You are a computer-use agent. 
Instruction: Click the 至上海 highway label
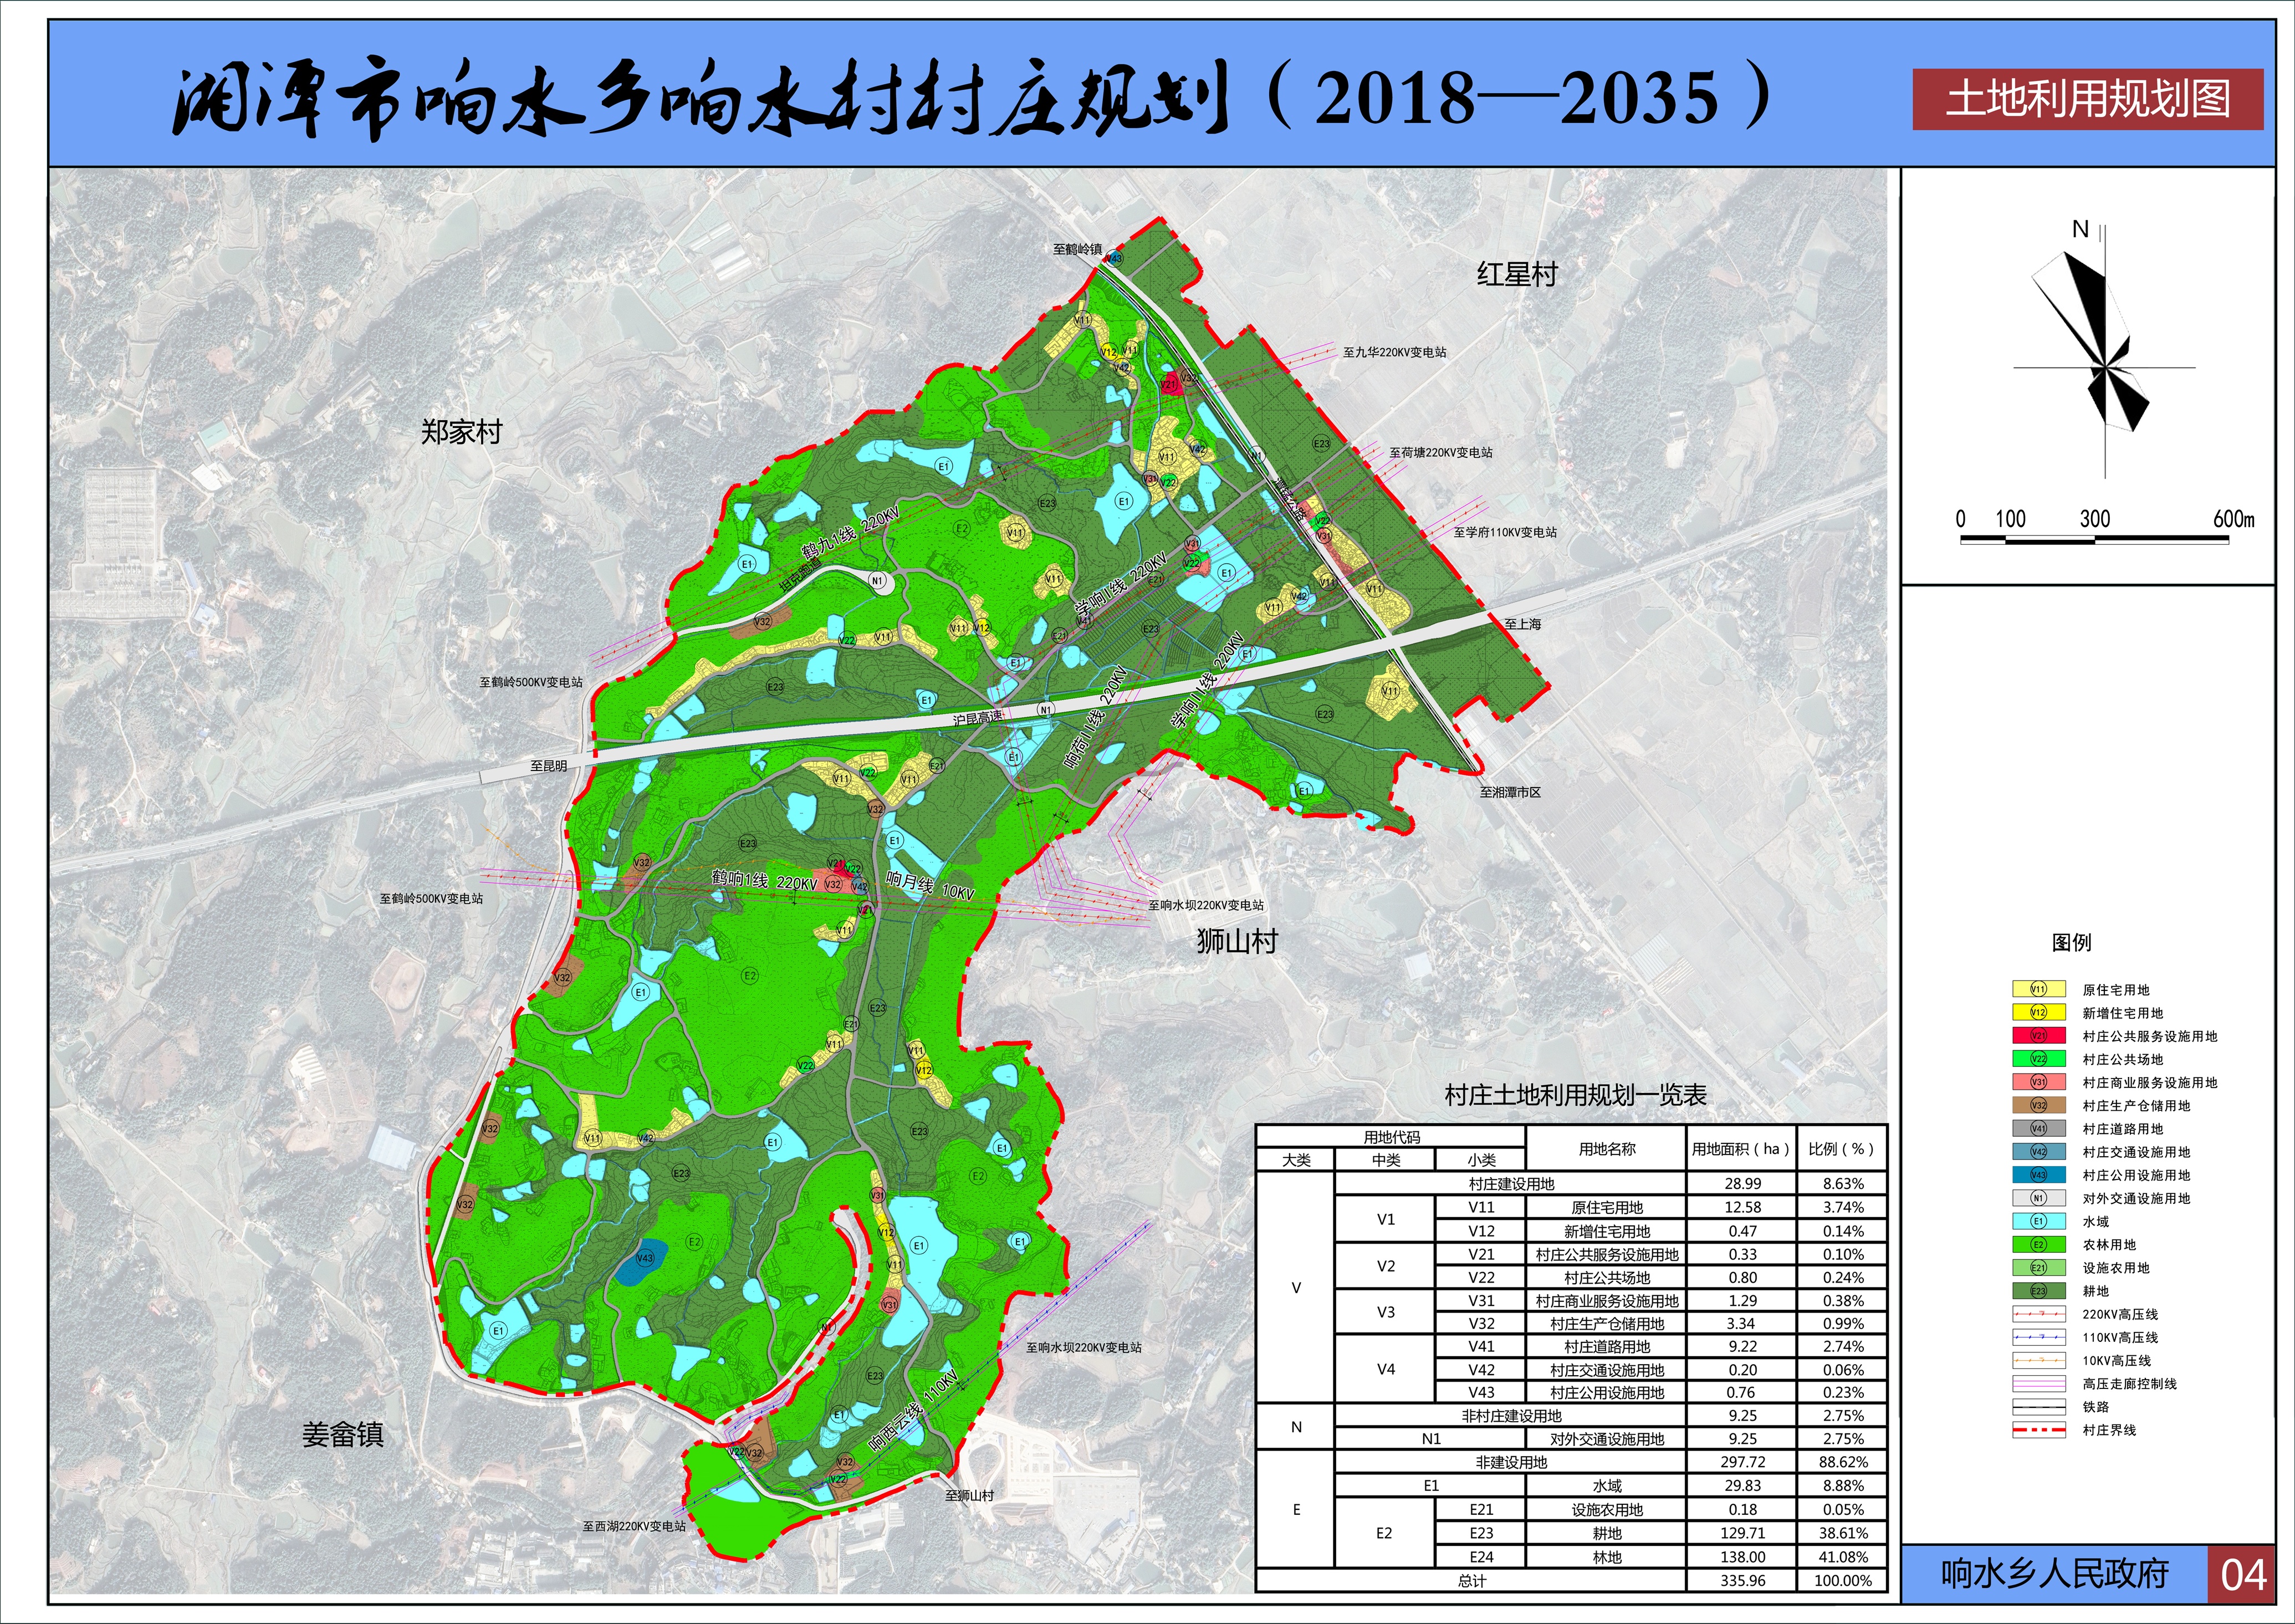[x=1523, y=623]
